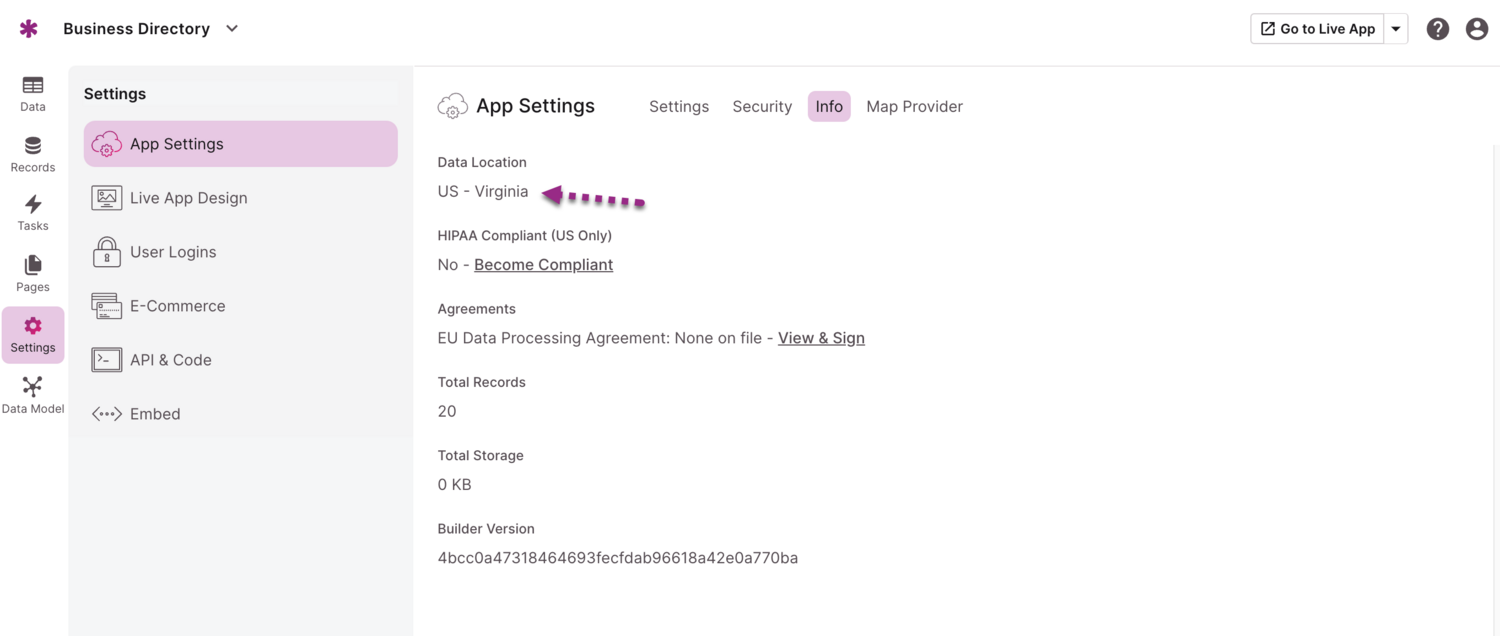Viewport: 1500px width, 636px height.
Task: Select User Logins from settings menu
Action: point(173,252)
